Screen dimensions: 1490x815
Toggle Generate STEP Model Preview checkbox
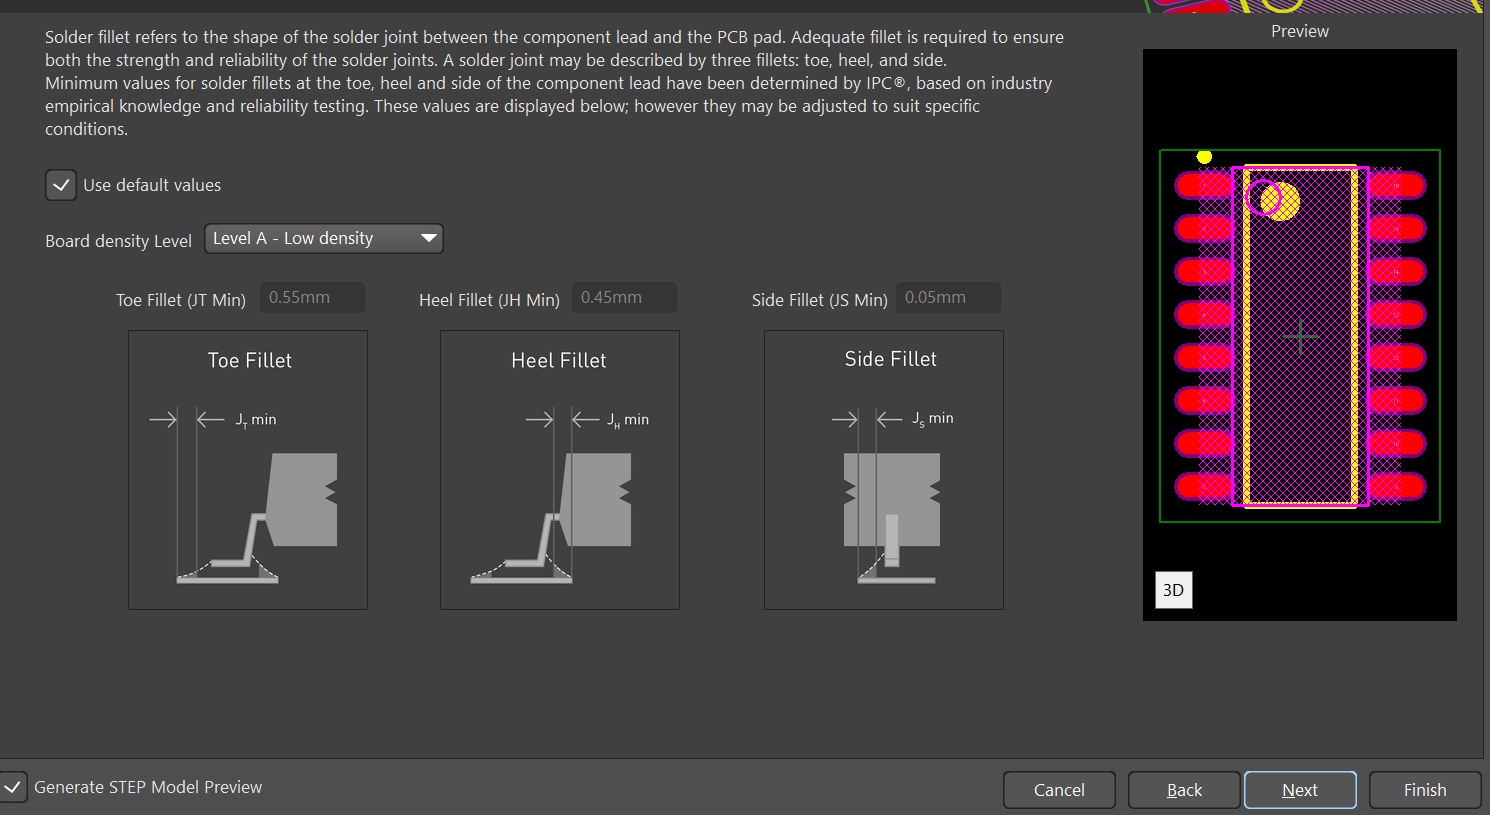13,787
